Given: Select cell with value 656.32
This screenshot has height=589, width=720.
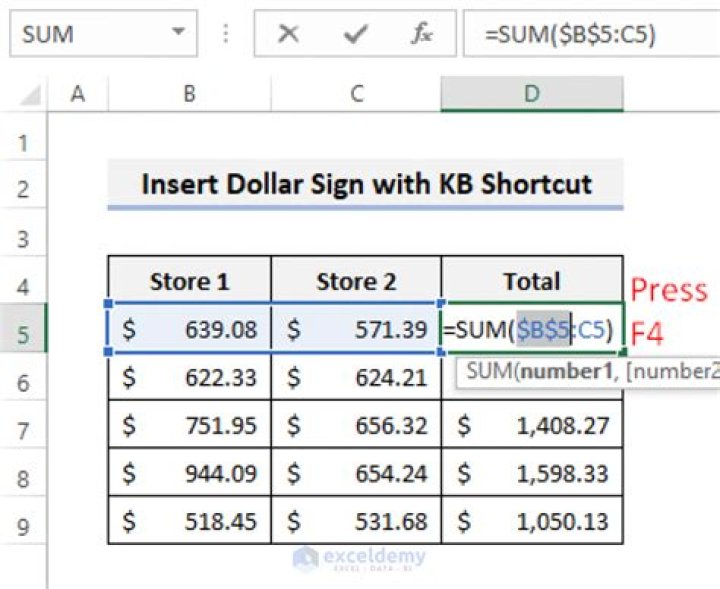Looking at the screenshot, I should click(356, 425).
